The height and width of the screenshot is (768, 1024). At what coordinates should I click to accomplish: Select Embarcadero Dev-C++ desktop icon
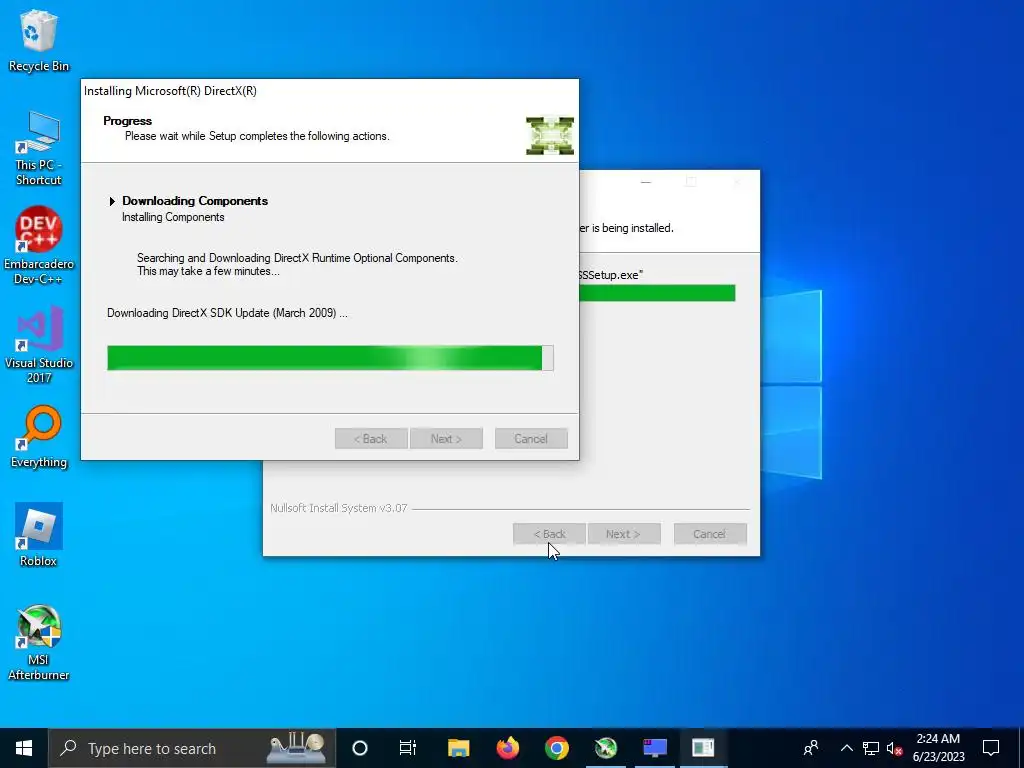tap(39, 246)
